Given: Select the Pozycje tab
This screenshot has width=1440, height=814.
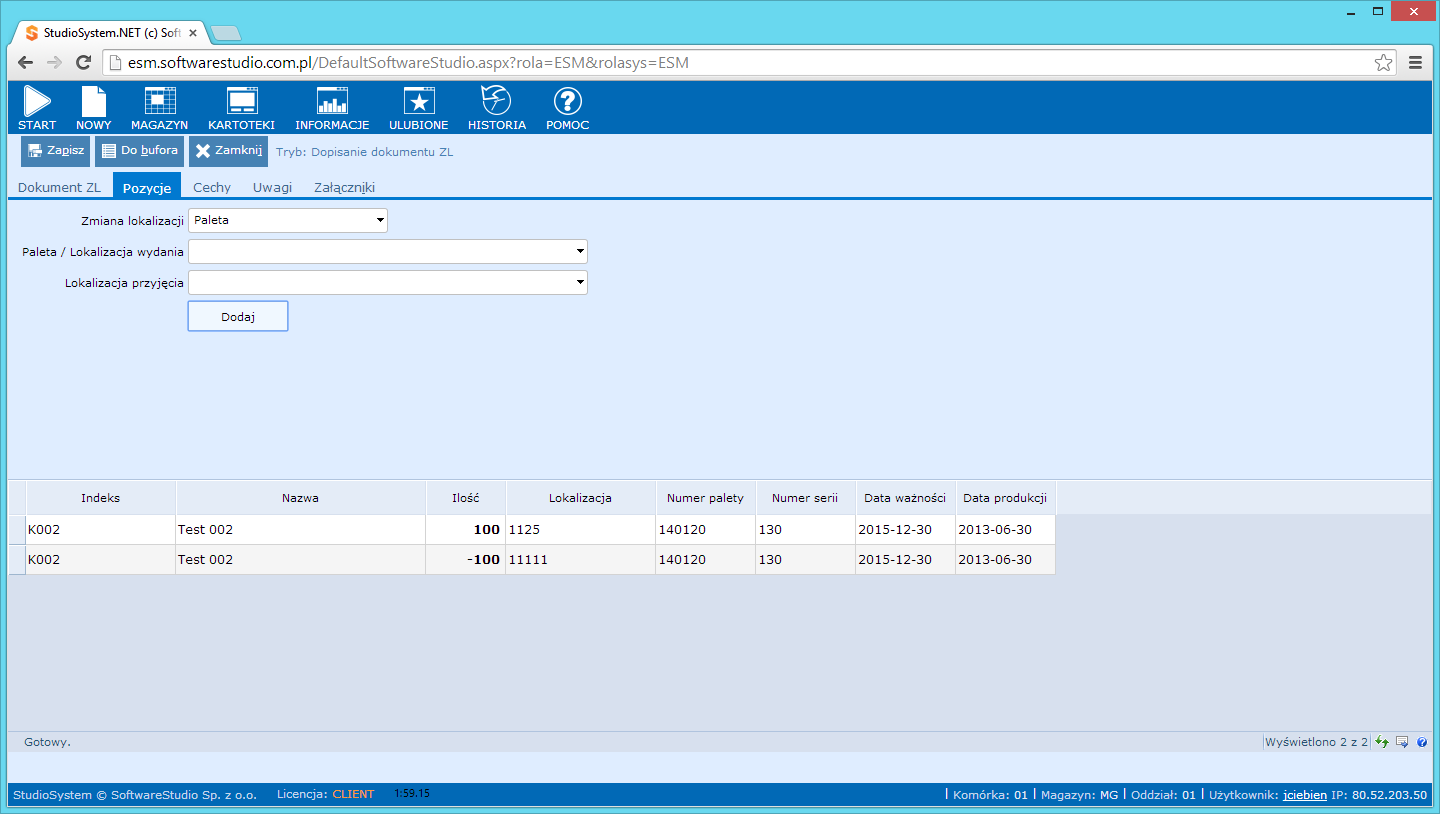Looking at the screenshot, I should pos(147,187).
